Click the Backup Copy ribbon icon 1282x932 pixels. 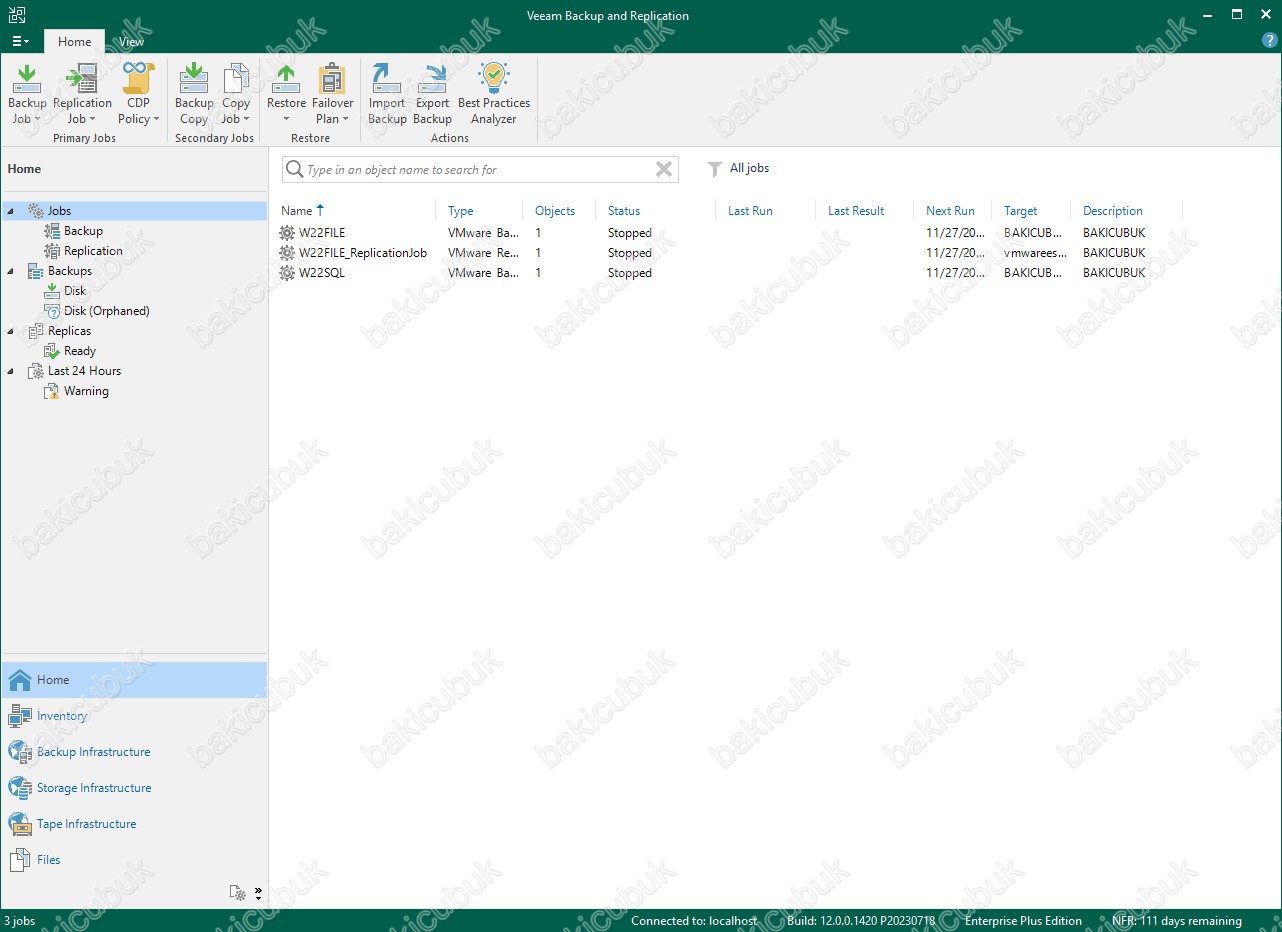click(x=194, y=78)
